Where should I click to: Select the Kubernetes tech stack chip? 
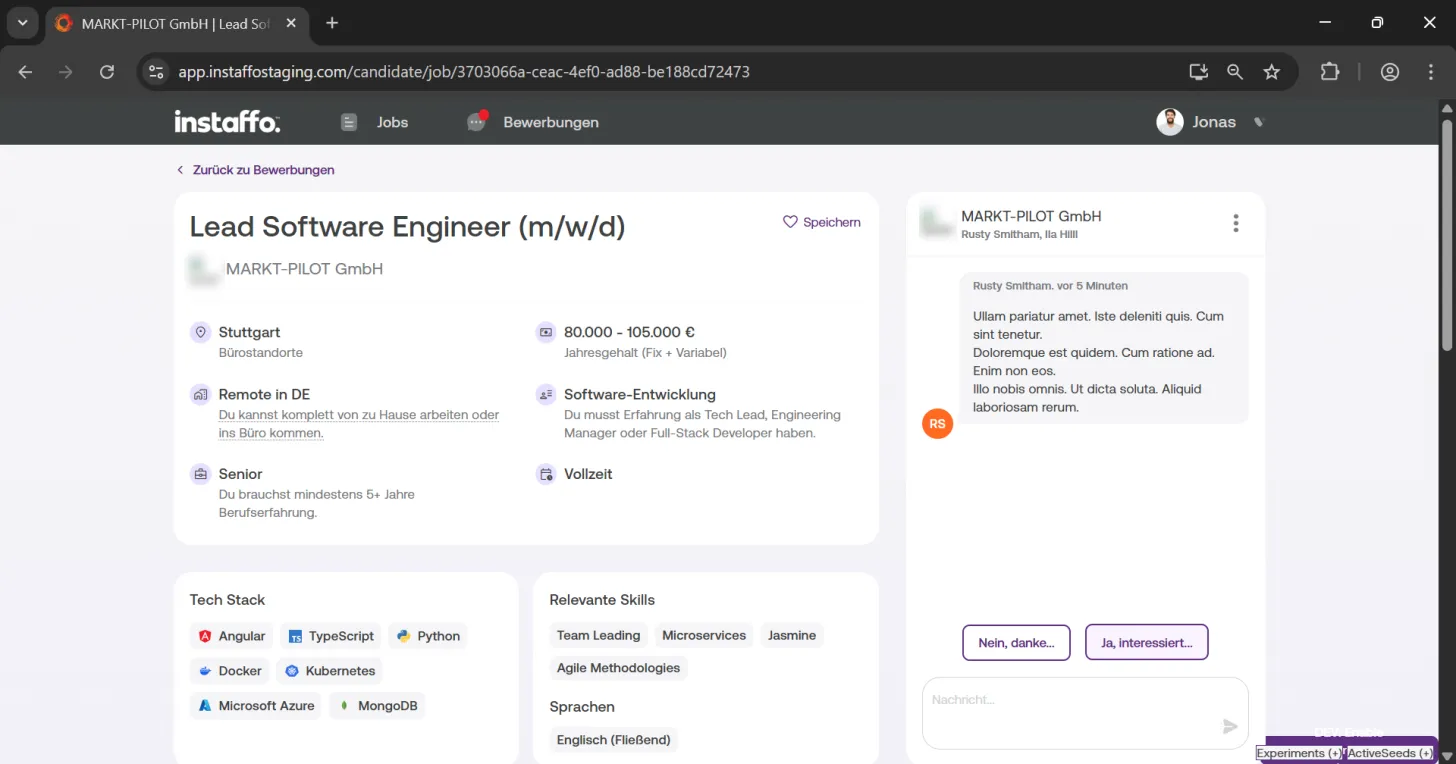pyautogui.click(x=330, y=671)
